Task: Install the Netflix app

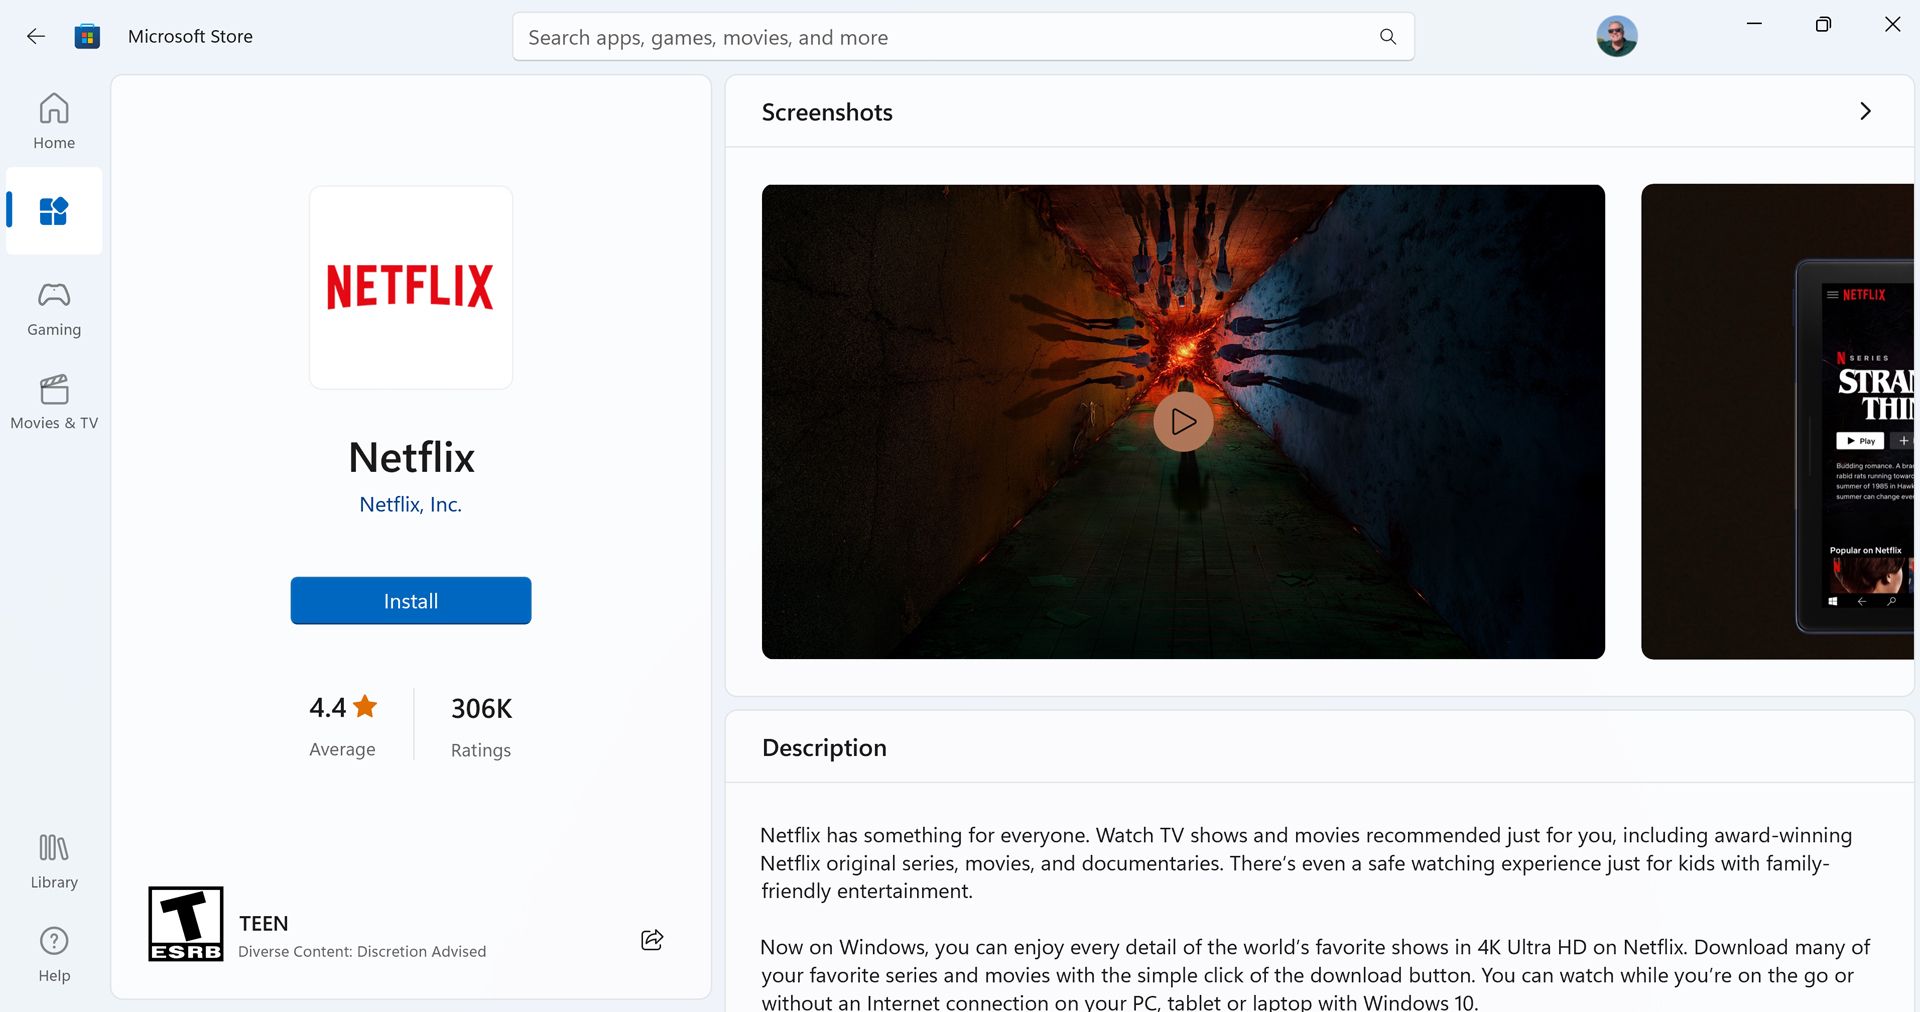Action: pos(411,600)
